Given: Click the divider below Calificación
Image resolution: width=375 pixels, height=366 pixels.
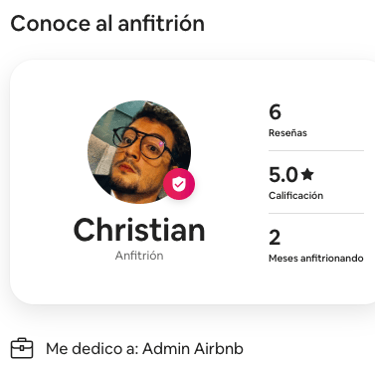Looking at the screenshot, I should click(316, 213).
